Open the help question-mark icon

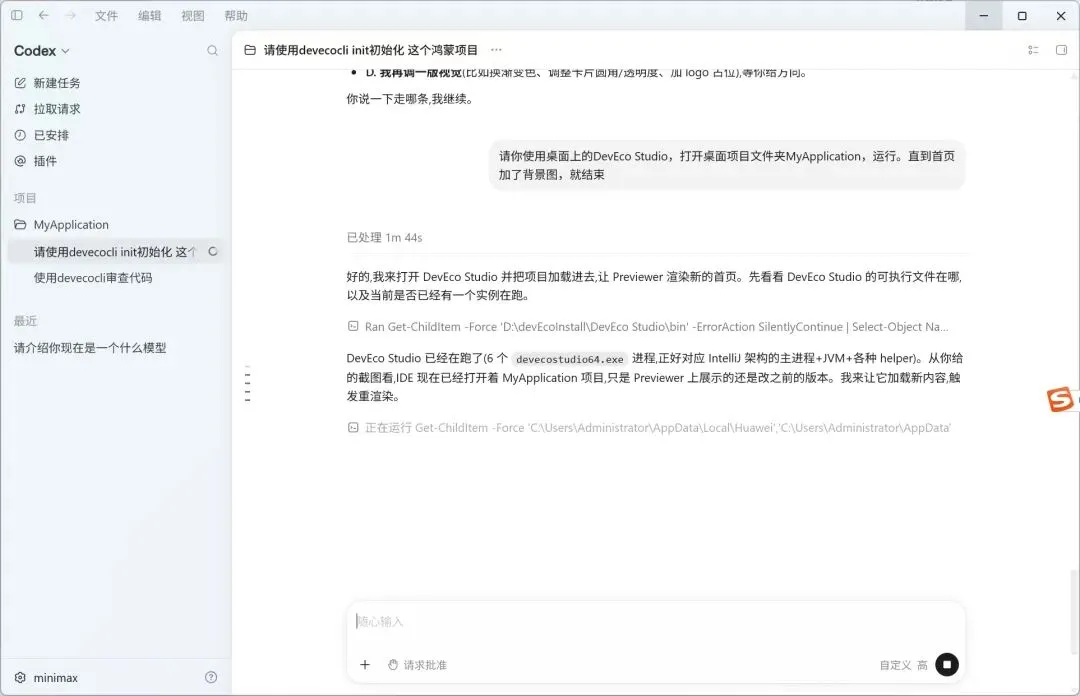click(211, 677)
